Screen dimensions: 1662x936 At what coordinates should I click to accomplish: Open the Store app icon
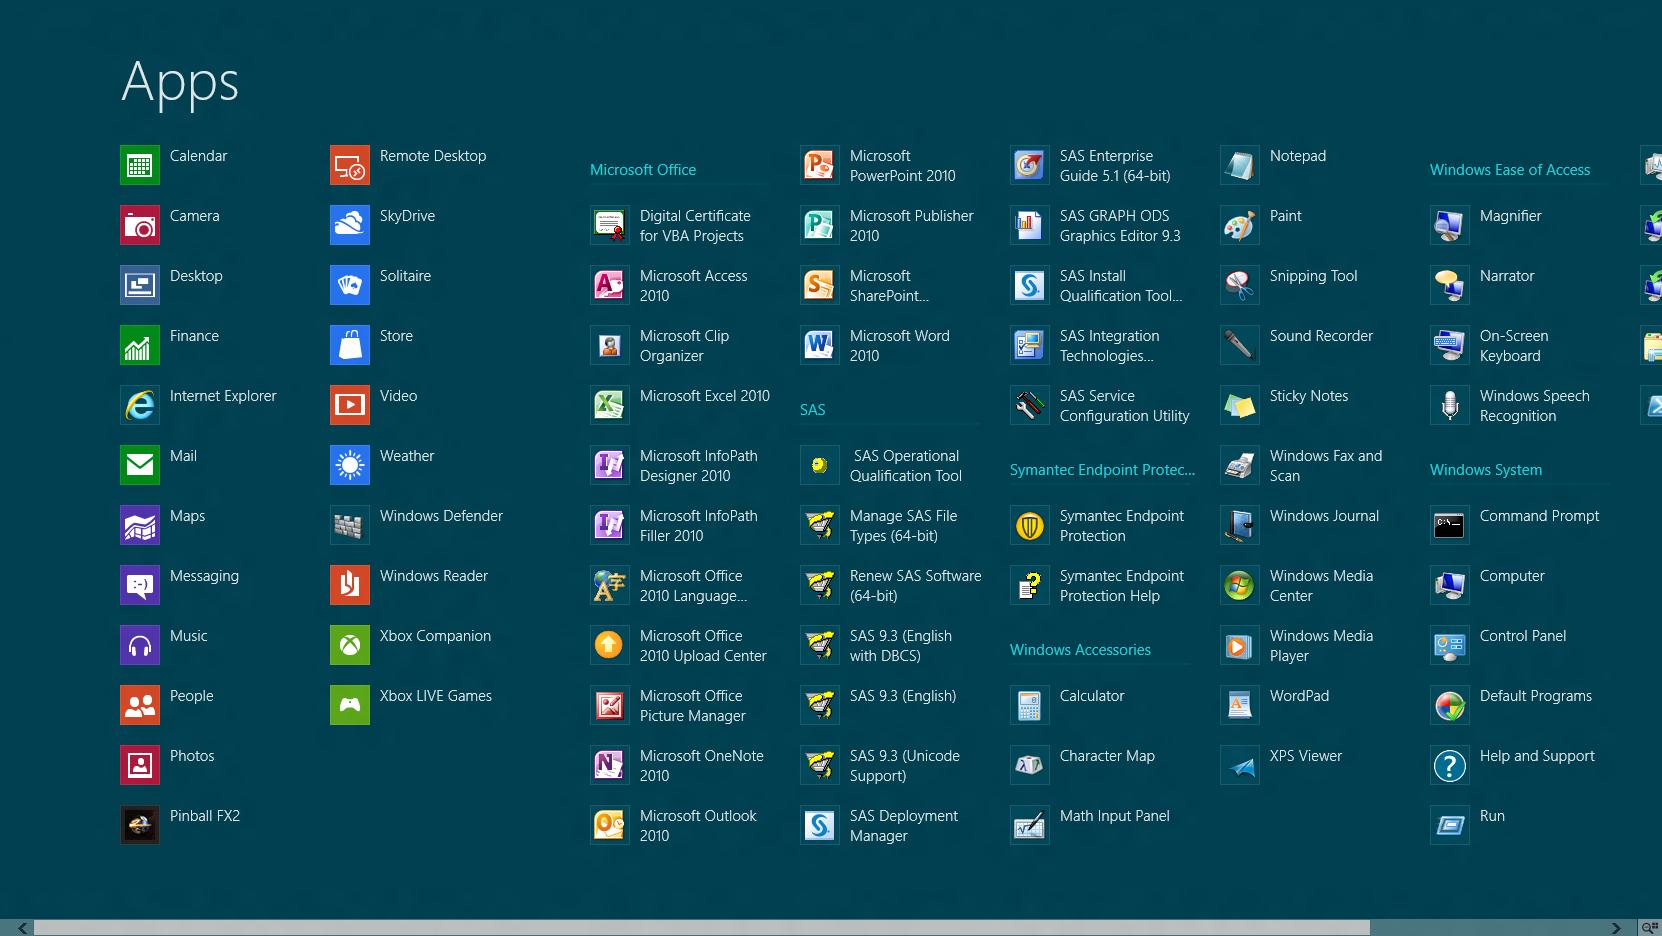[x=350, y=345]
